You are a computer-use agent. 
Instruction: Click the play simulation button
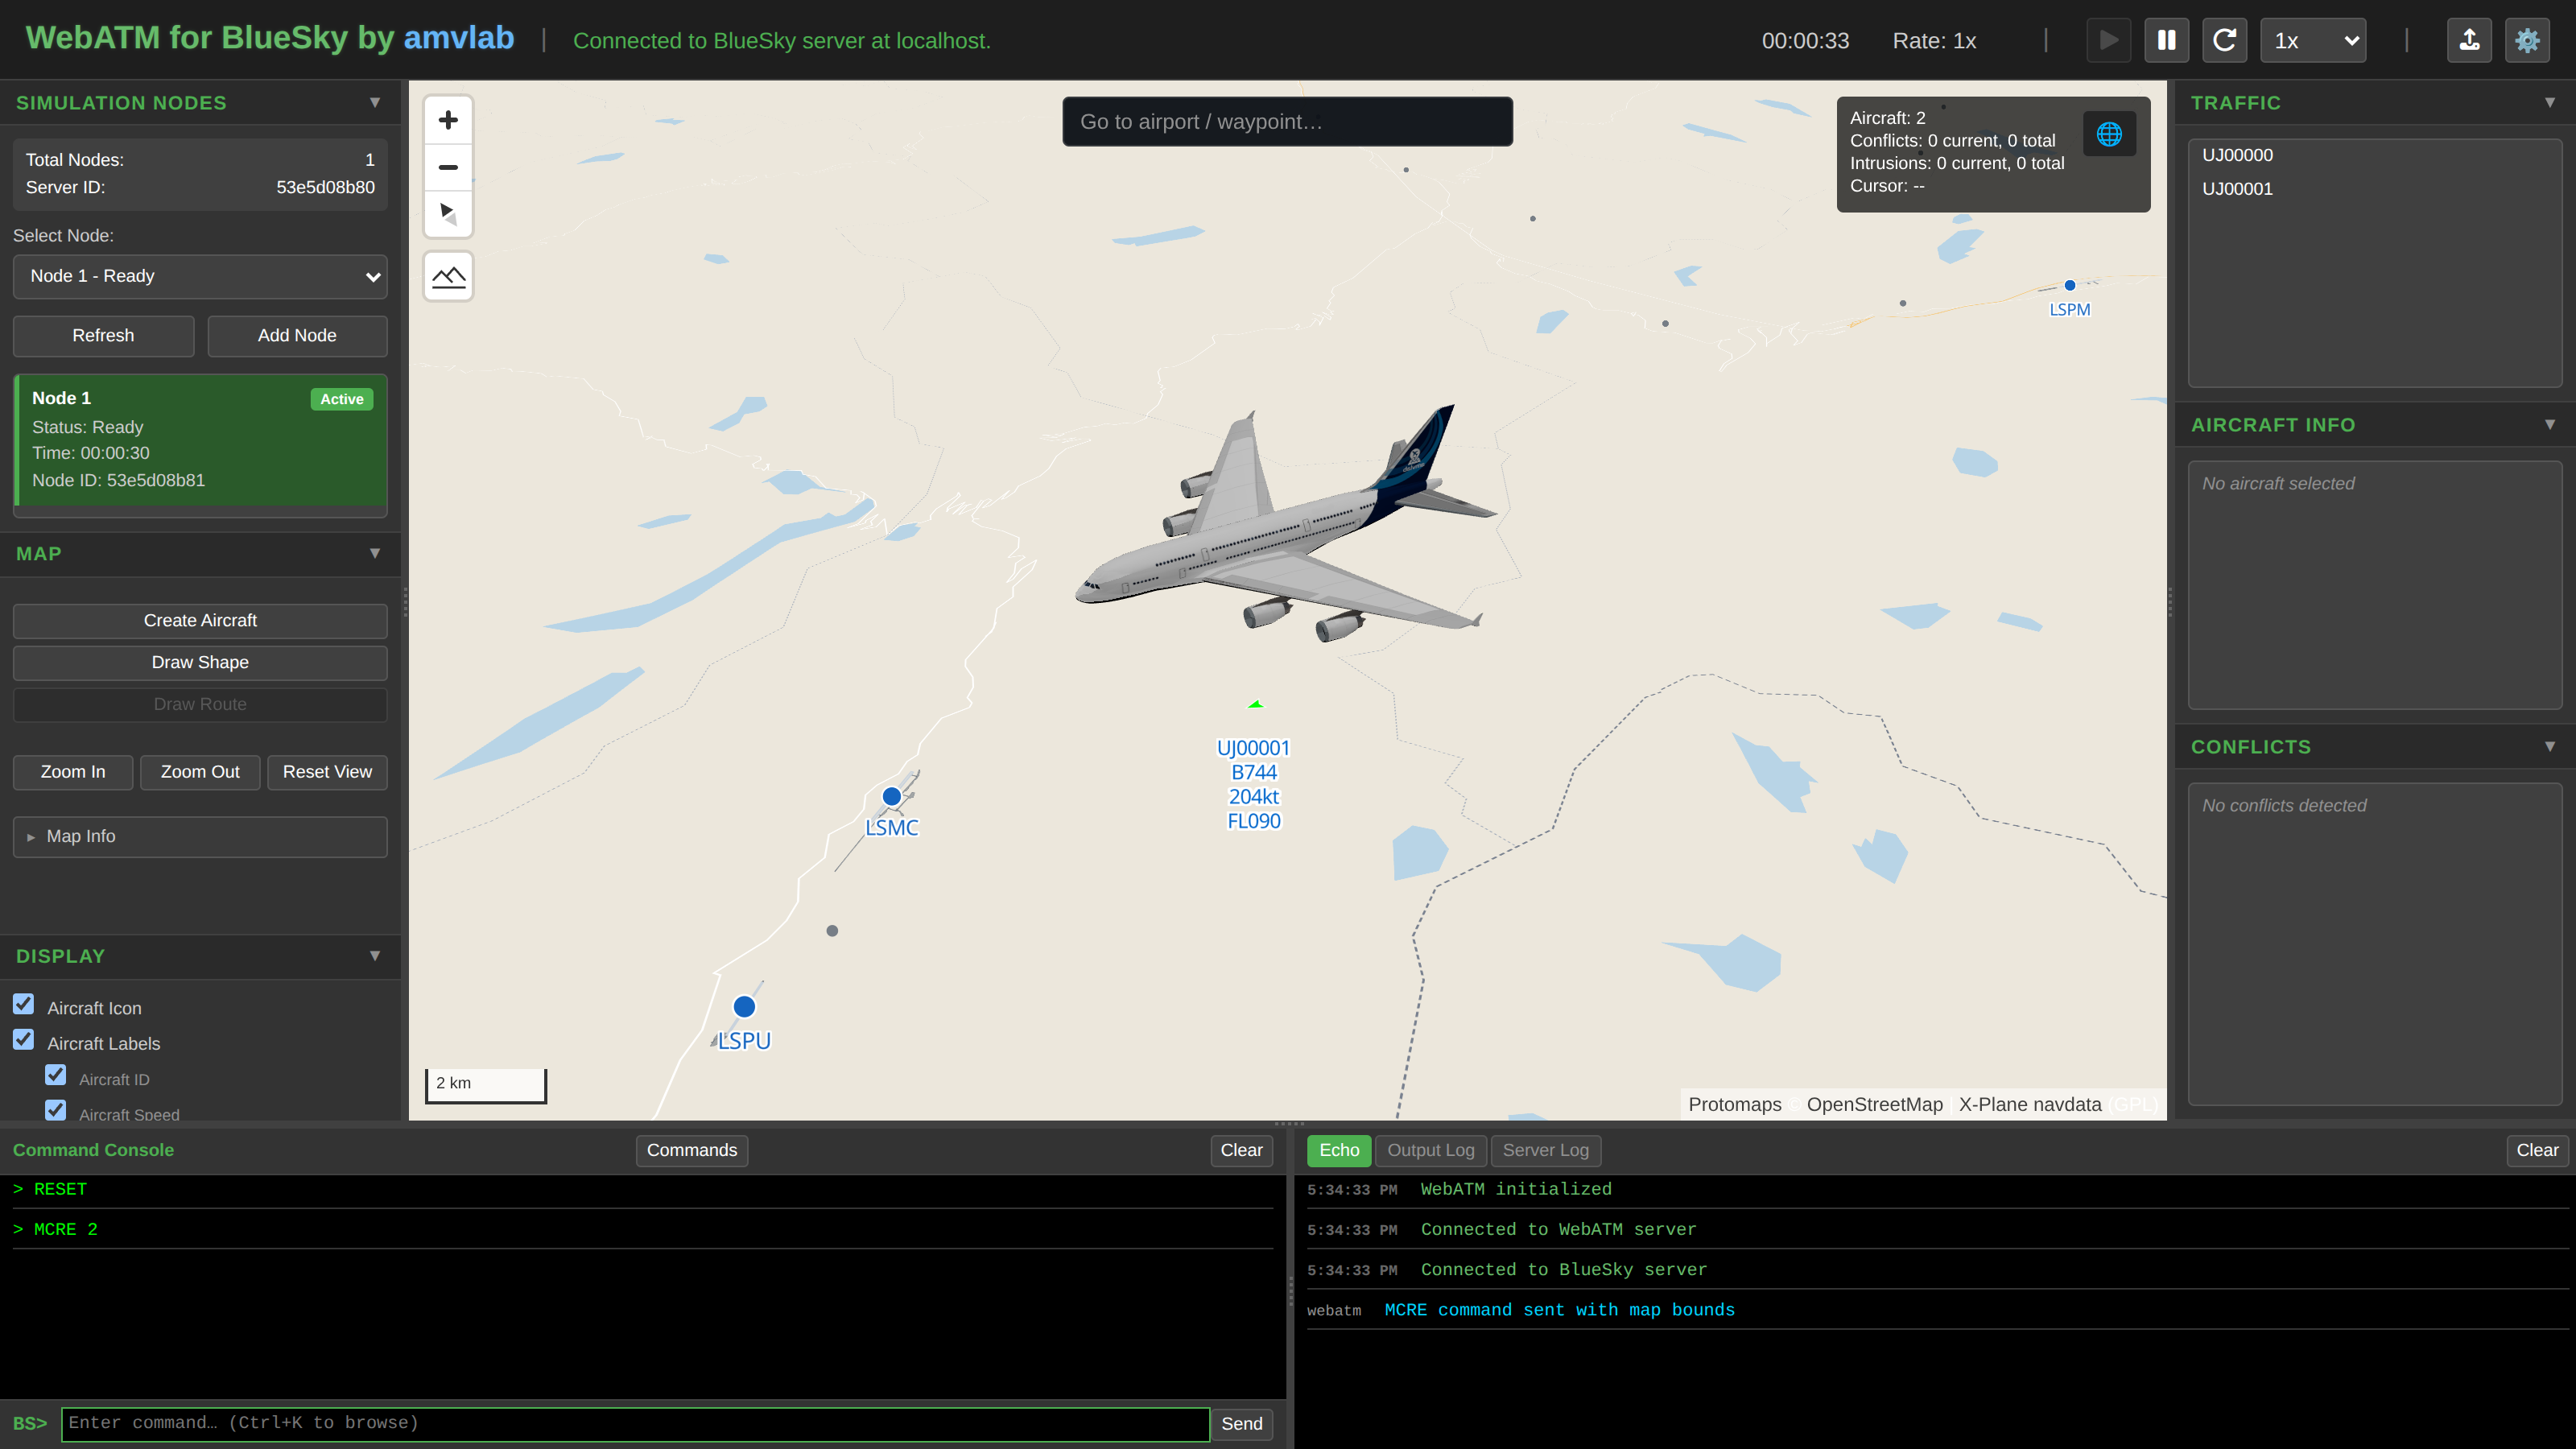point(2109,40)
